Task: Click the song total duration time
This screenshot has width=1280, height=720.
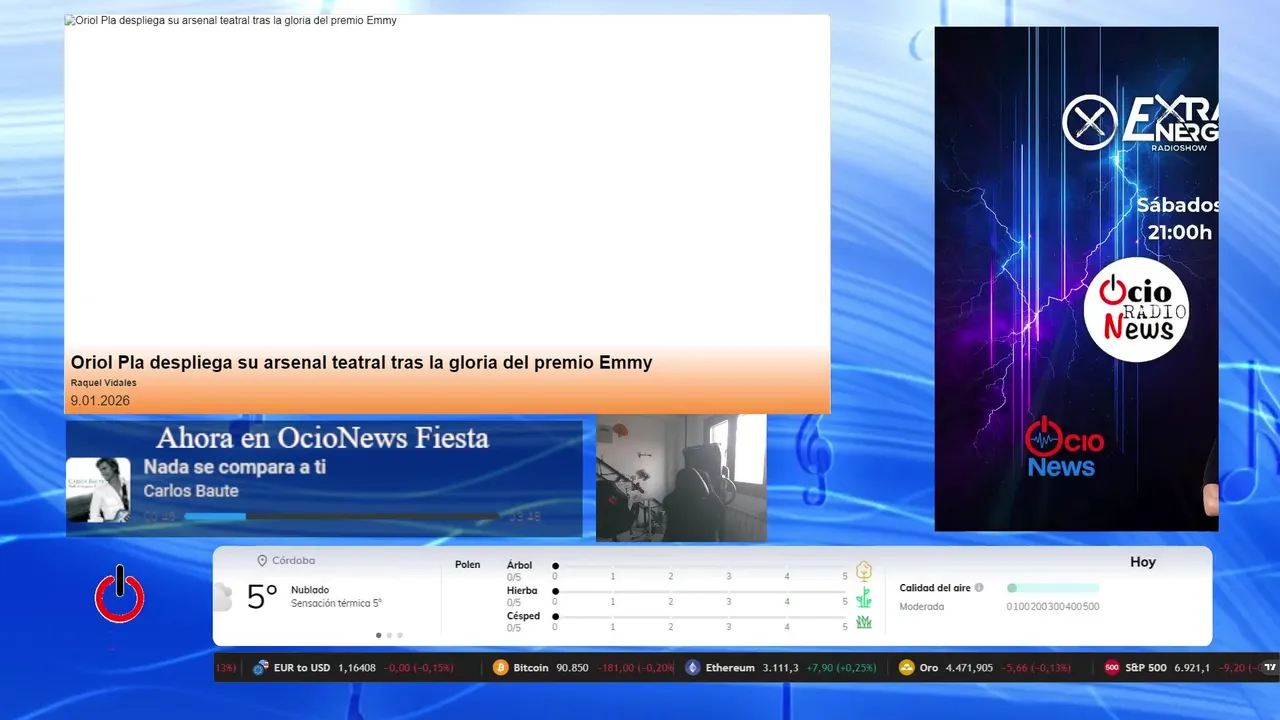Action: click(x=524, y=517)
